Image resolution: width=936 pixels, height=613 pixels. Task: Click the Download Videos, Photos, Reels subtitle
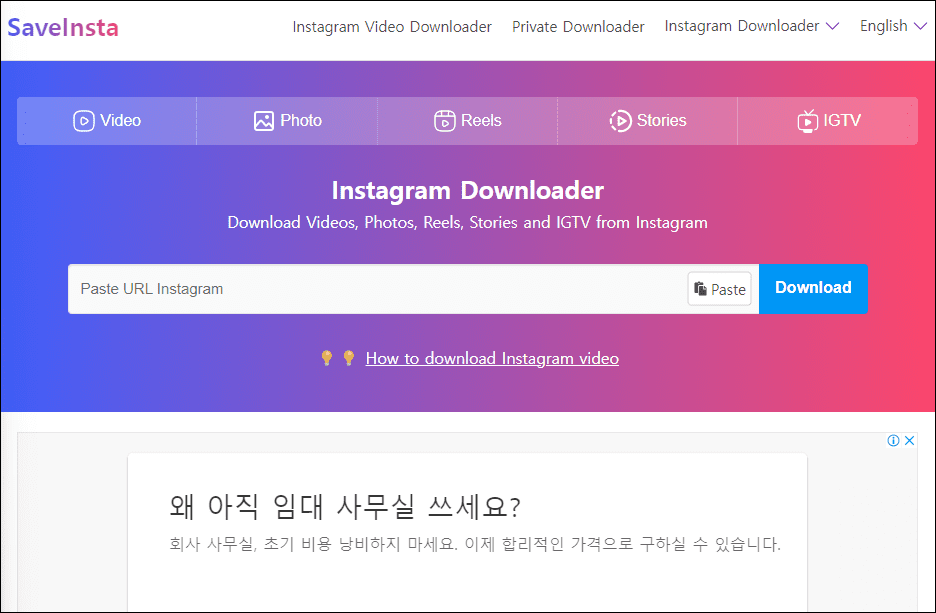coord(467,223)
